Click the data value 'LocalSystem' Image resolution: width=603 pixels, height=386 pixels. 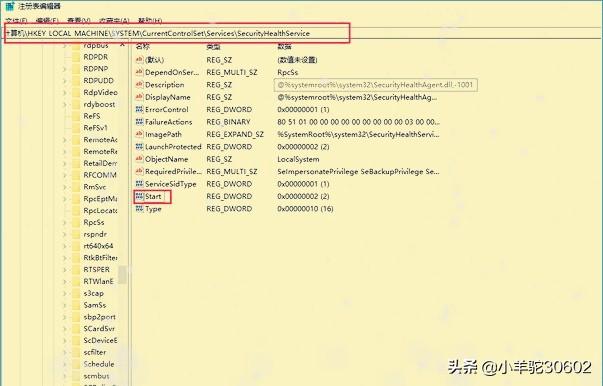pyautogui.click(x=298, y=159)
